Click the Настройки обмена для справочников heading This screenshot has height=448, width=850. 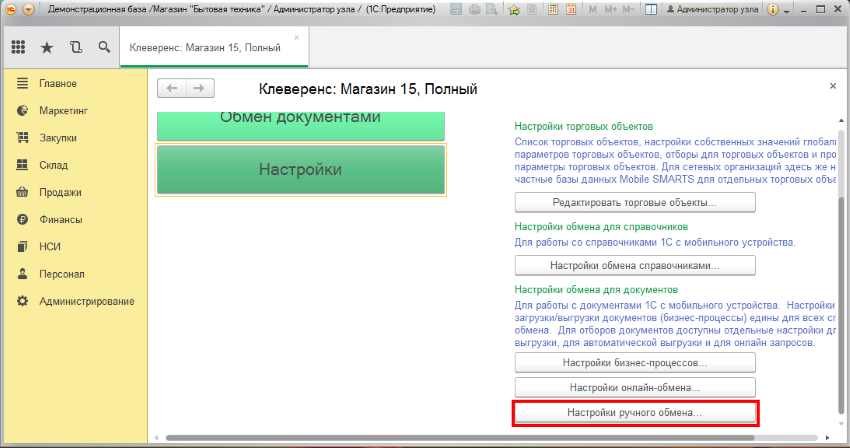(x=601, y=227)
